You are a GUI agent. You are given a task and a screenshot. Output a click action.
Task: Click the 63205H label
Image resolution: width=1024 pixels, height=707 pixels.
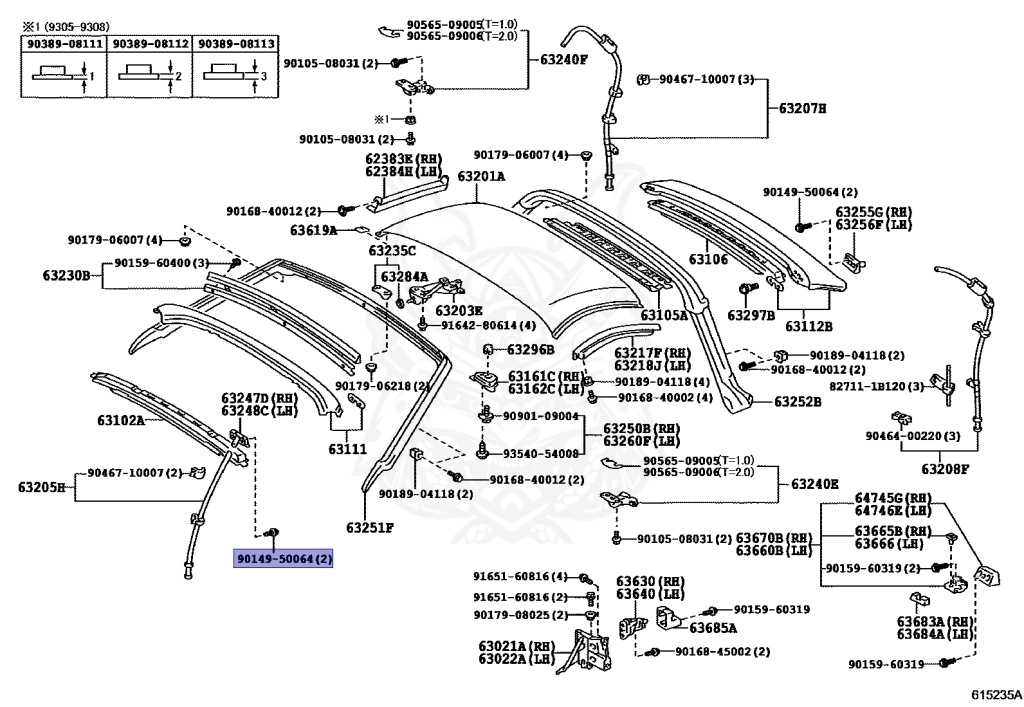point(42,487)
